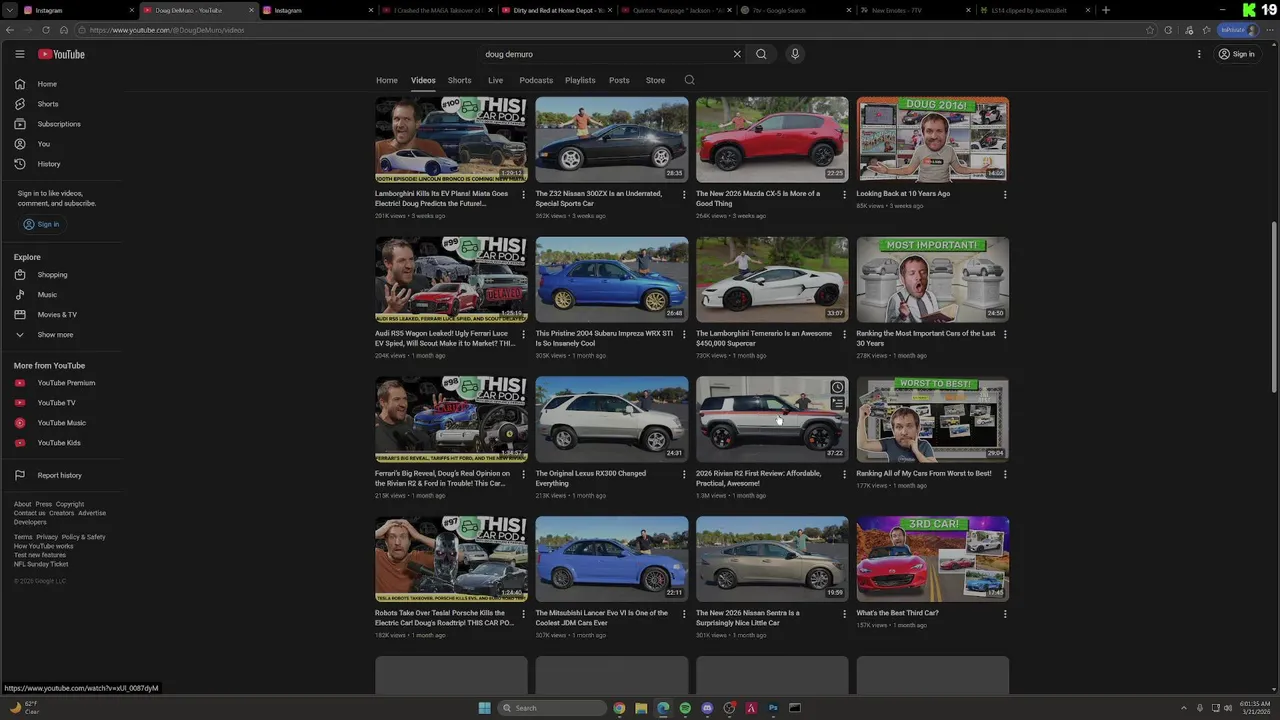Viewport: 1280px width, 720px height.
Task: Open options menu for What's the Best Third Car
Action: [x=1005, y=614]
